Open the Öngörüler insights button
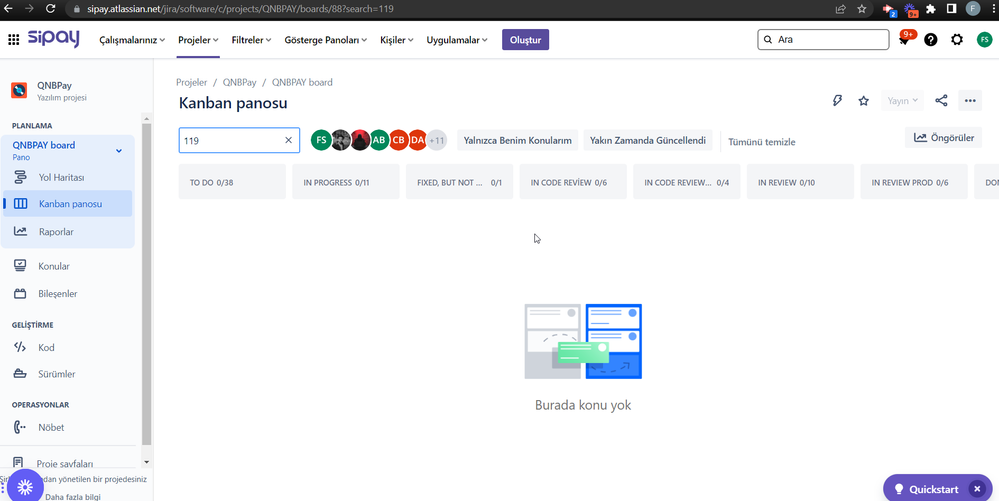Screen dimensions: 999x501 coord(944,138)
